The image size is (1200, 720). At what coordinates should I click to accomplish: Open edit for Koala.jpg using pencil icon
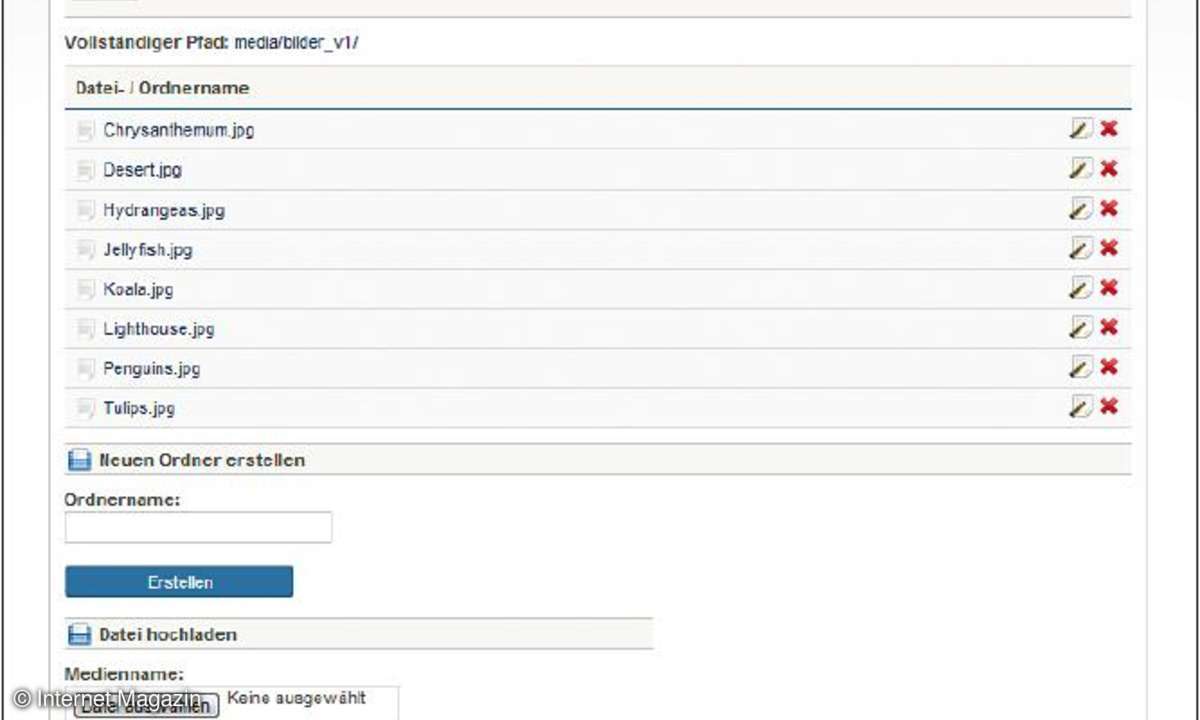(1080, 288)
